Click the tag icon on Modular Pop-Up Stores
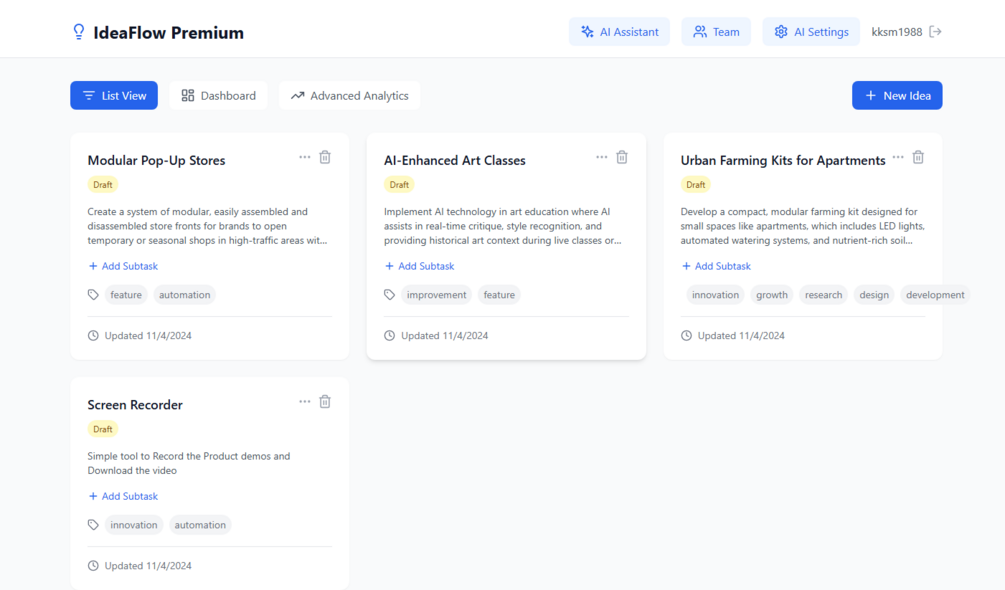The image size is (1005, 590). [92, 294]
